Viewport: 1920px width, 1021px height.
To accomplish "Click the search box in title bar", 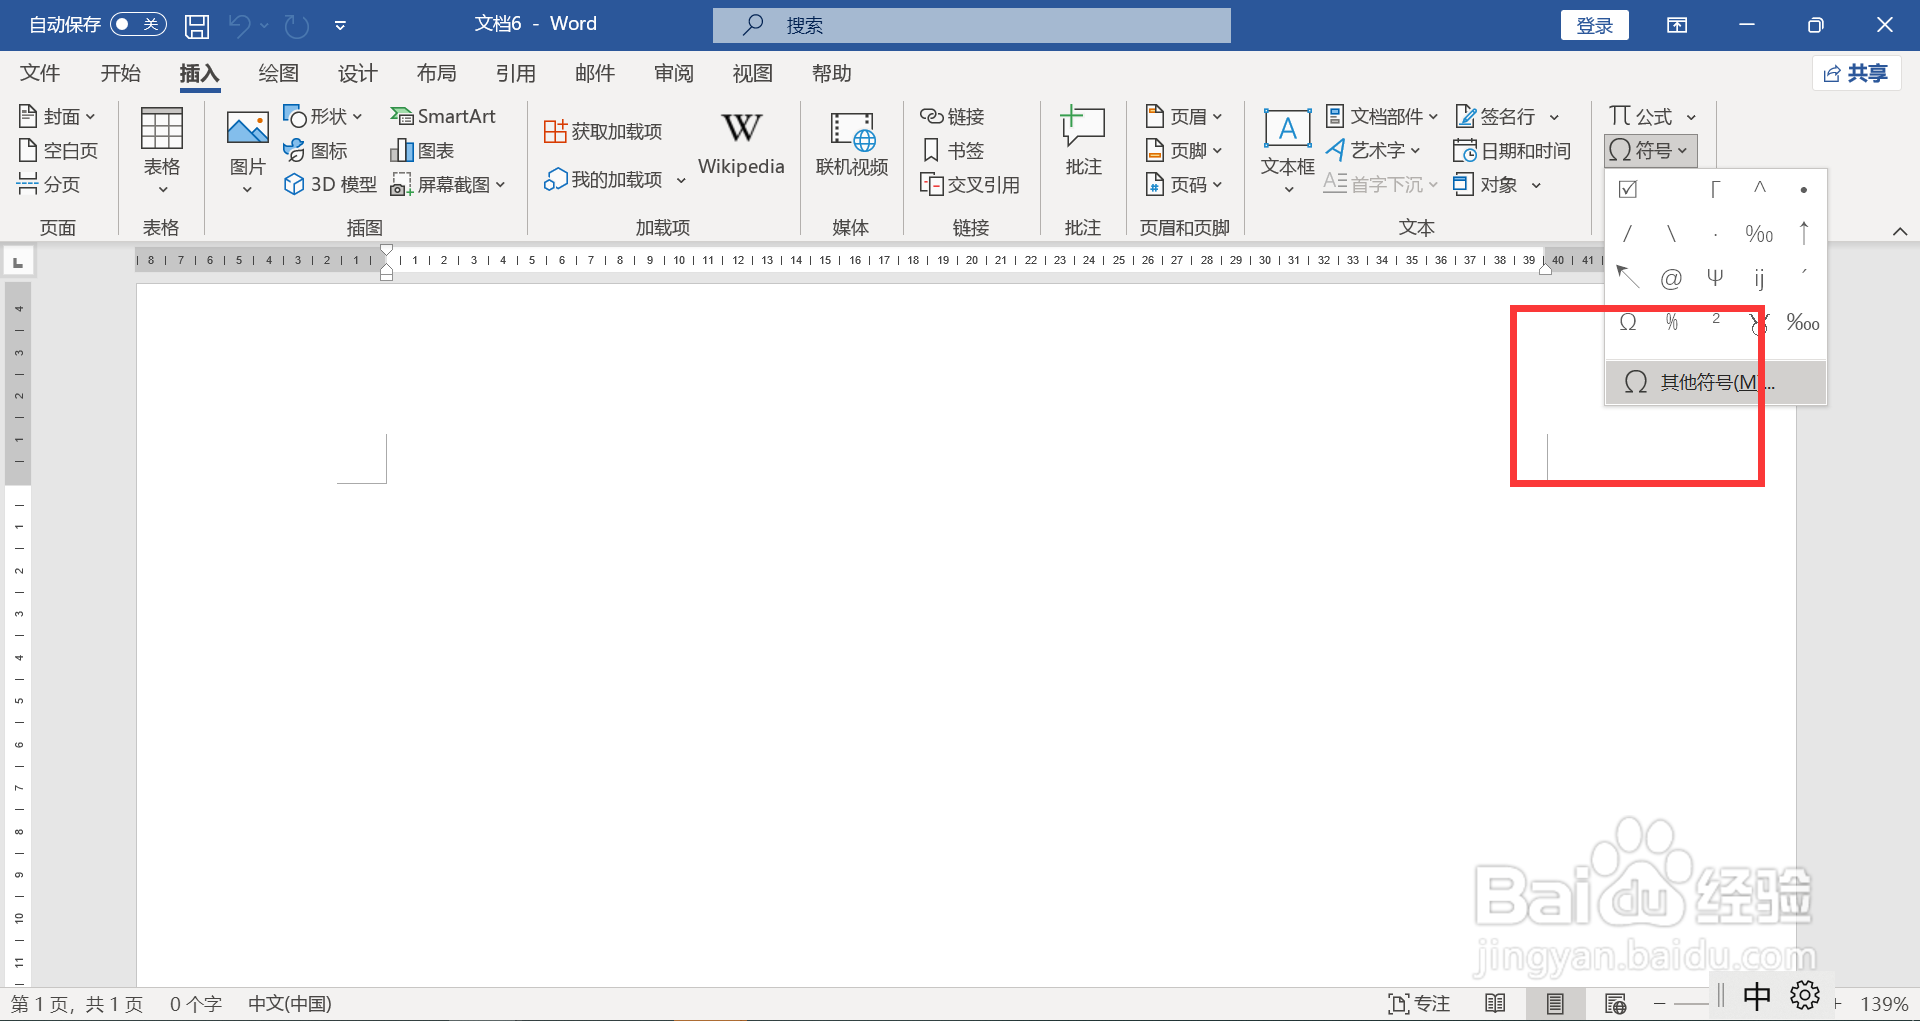I will coord(971,25).
